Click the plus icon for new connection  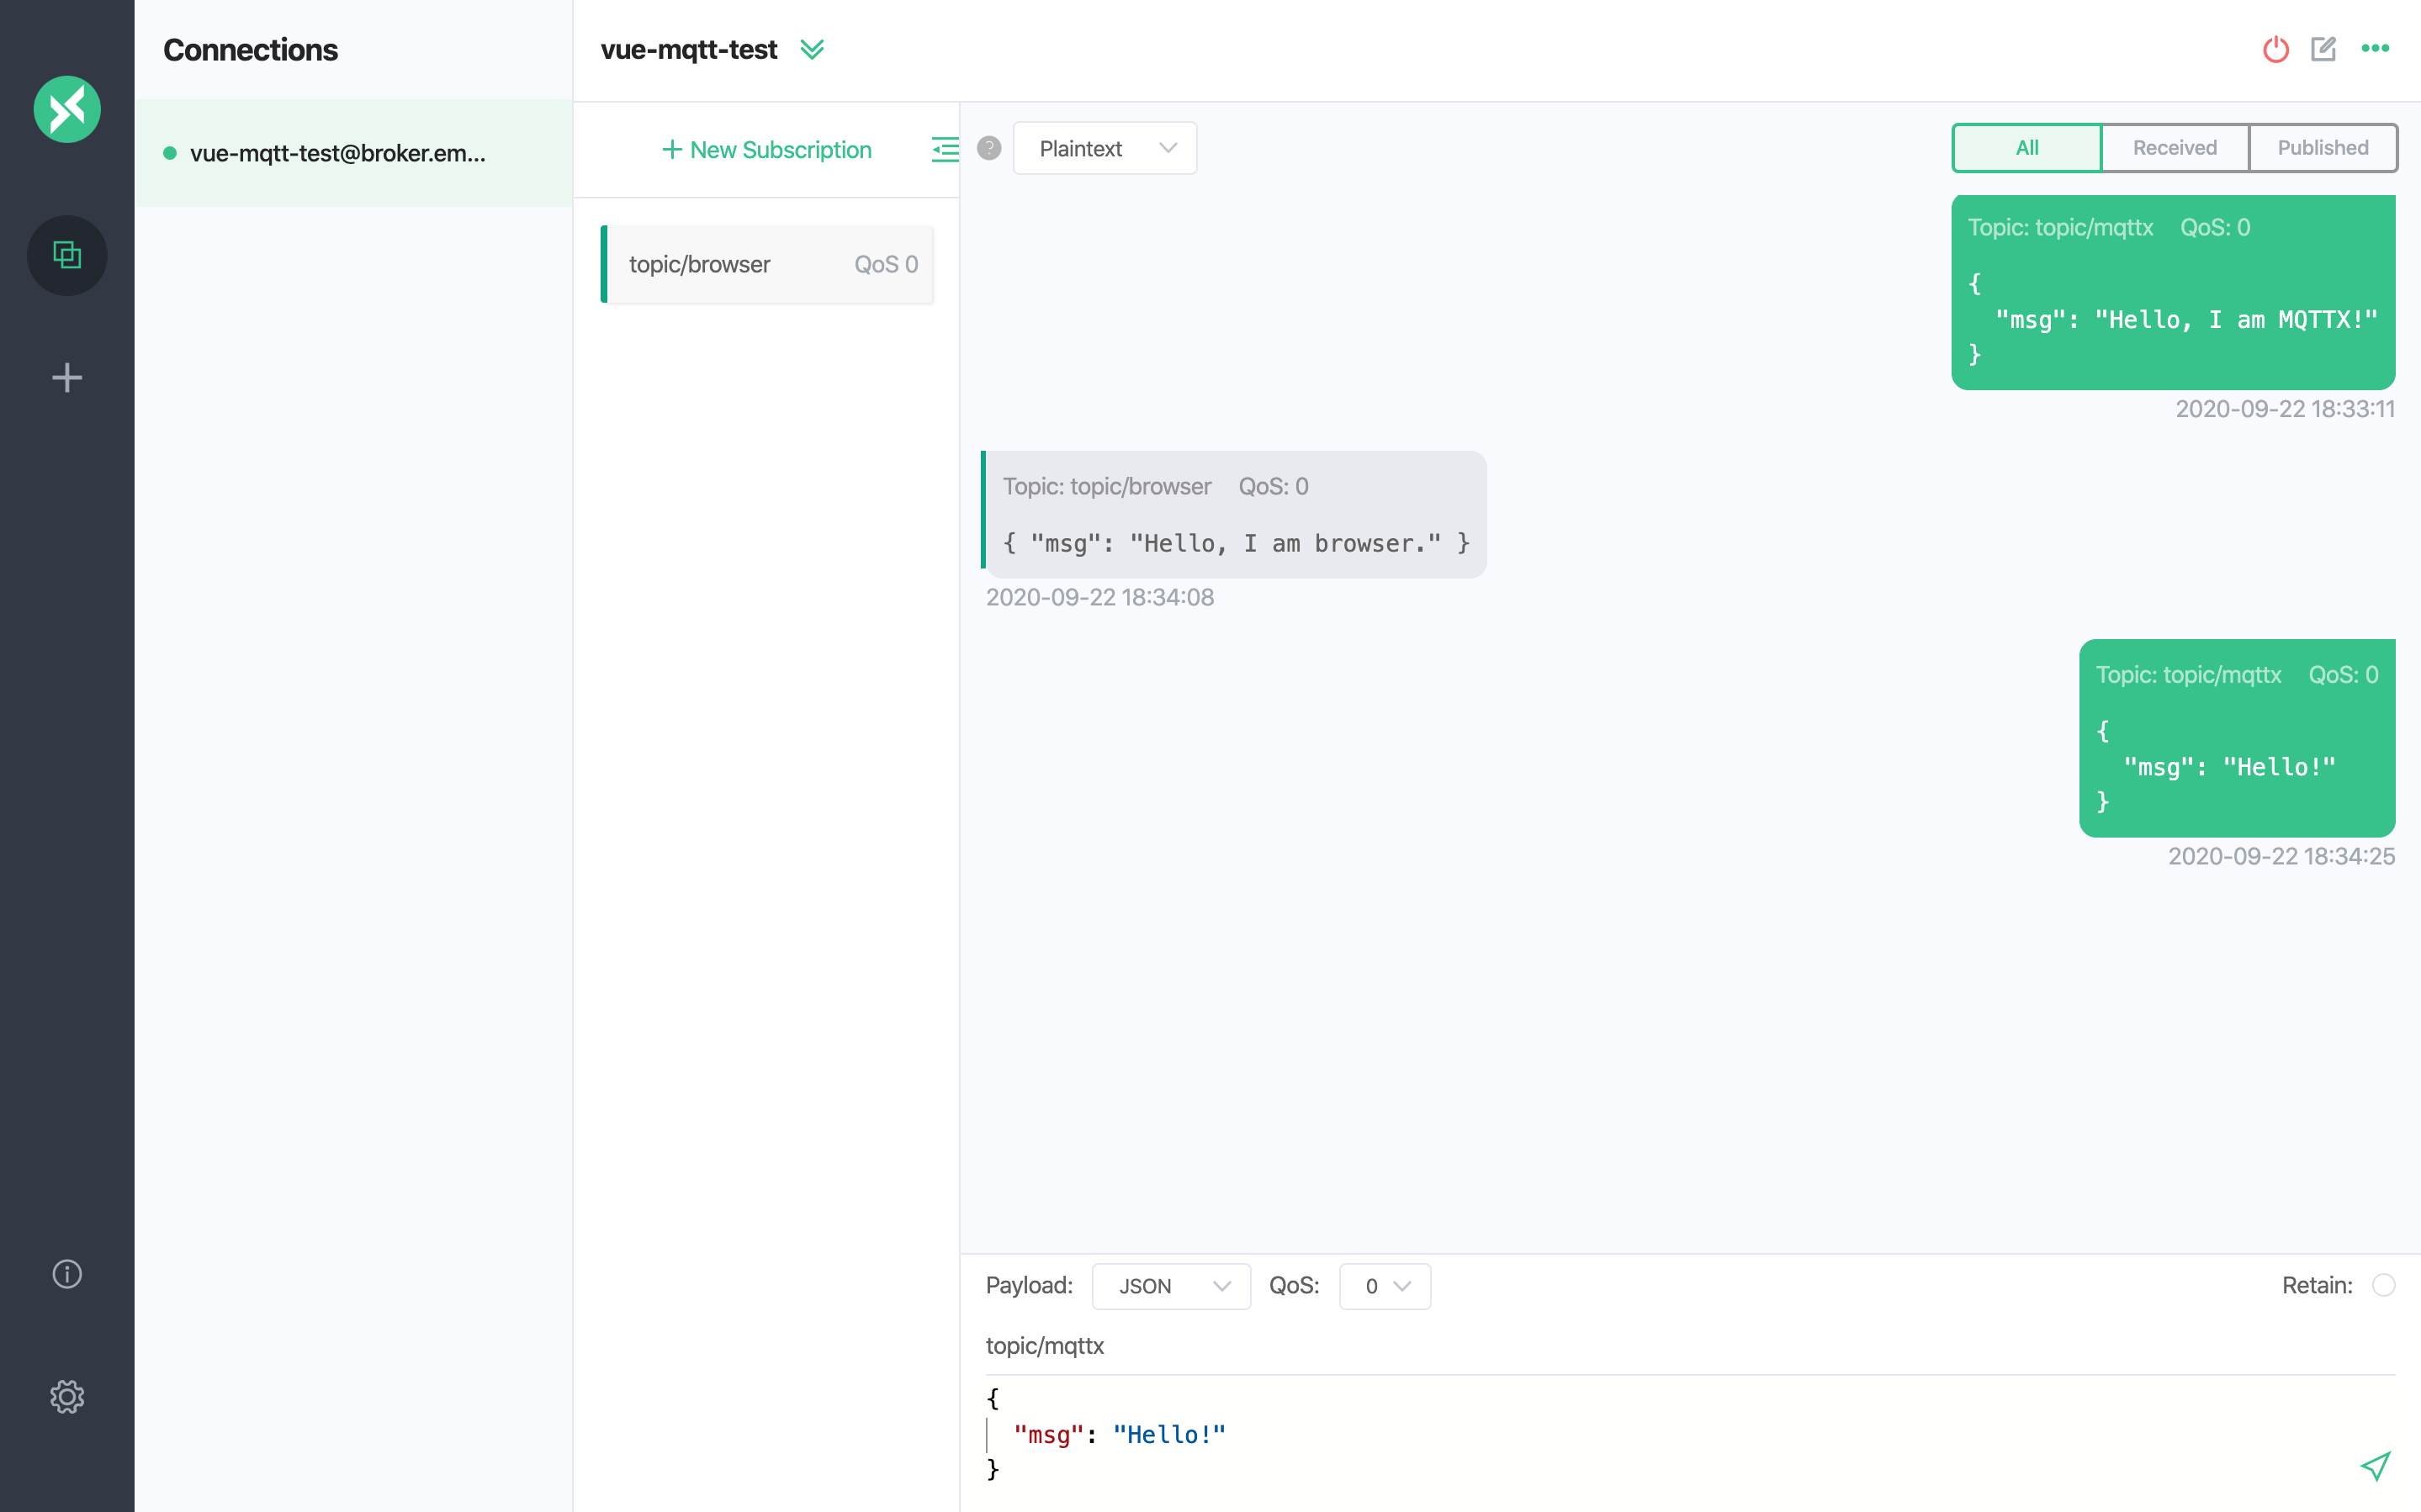(x=67, y=378)
